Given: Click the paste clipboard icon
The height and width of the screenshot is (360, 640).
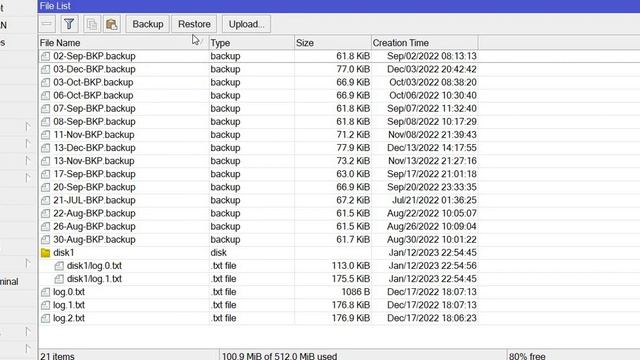Looking at the screenshot, I should (x=111, y=24).
